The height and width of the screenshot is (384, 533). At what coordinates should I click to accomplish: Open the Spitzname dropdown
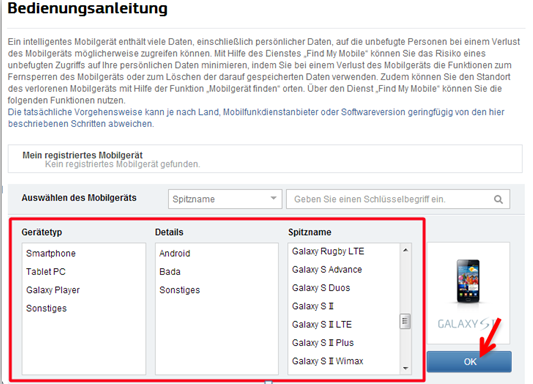pos(225,199)
